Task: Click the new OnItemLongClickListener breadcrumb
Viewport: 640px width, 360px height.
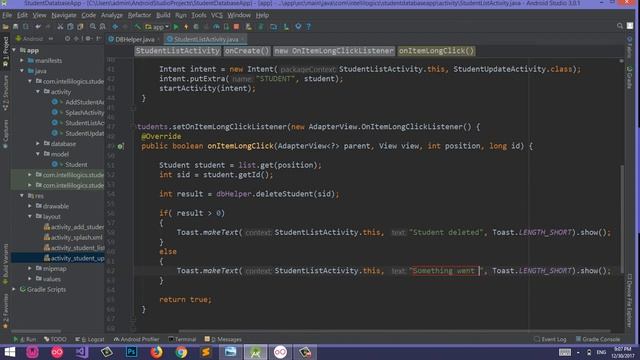Action: tap(334, 51)
